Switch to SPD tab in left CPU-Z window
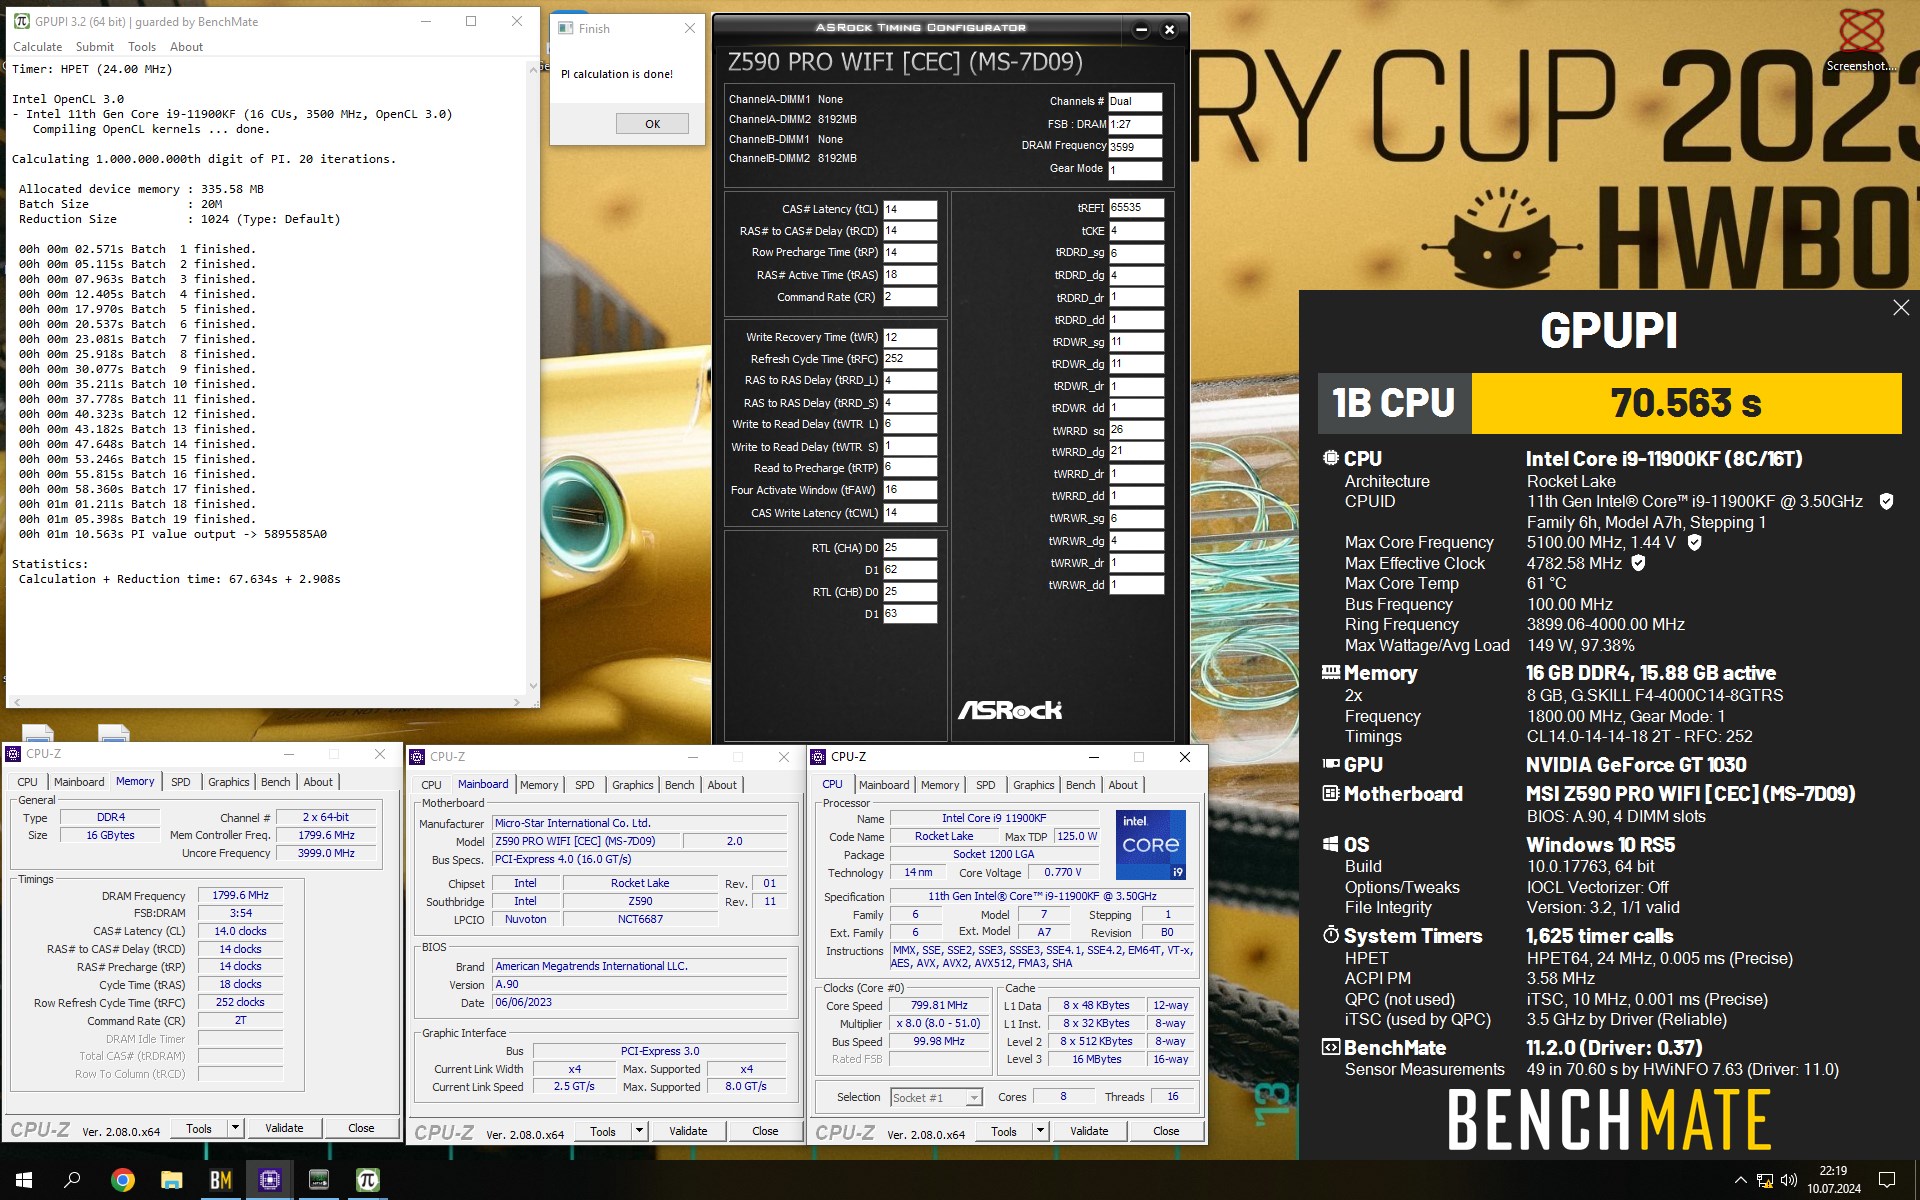Viewport: 1920px width, 1200px height. (x=181, y=782)
